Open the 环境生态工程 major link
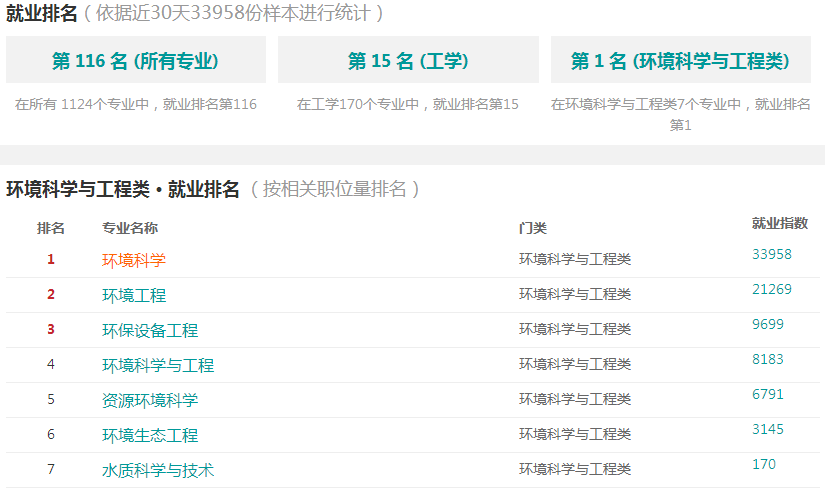The image size is (825, 492). point(150,435)
